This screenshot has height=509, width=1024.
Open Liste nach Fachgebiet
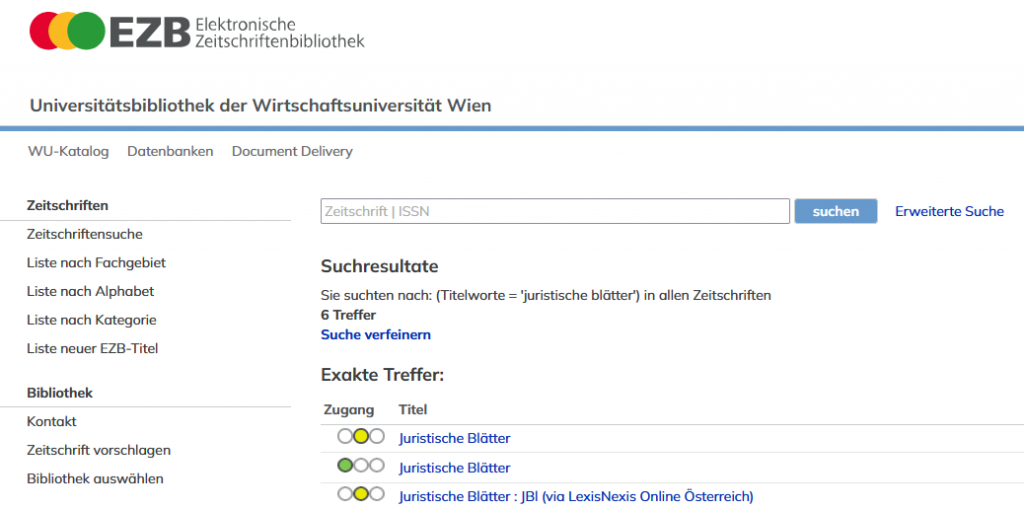[96, 263]
